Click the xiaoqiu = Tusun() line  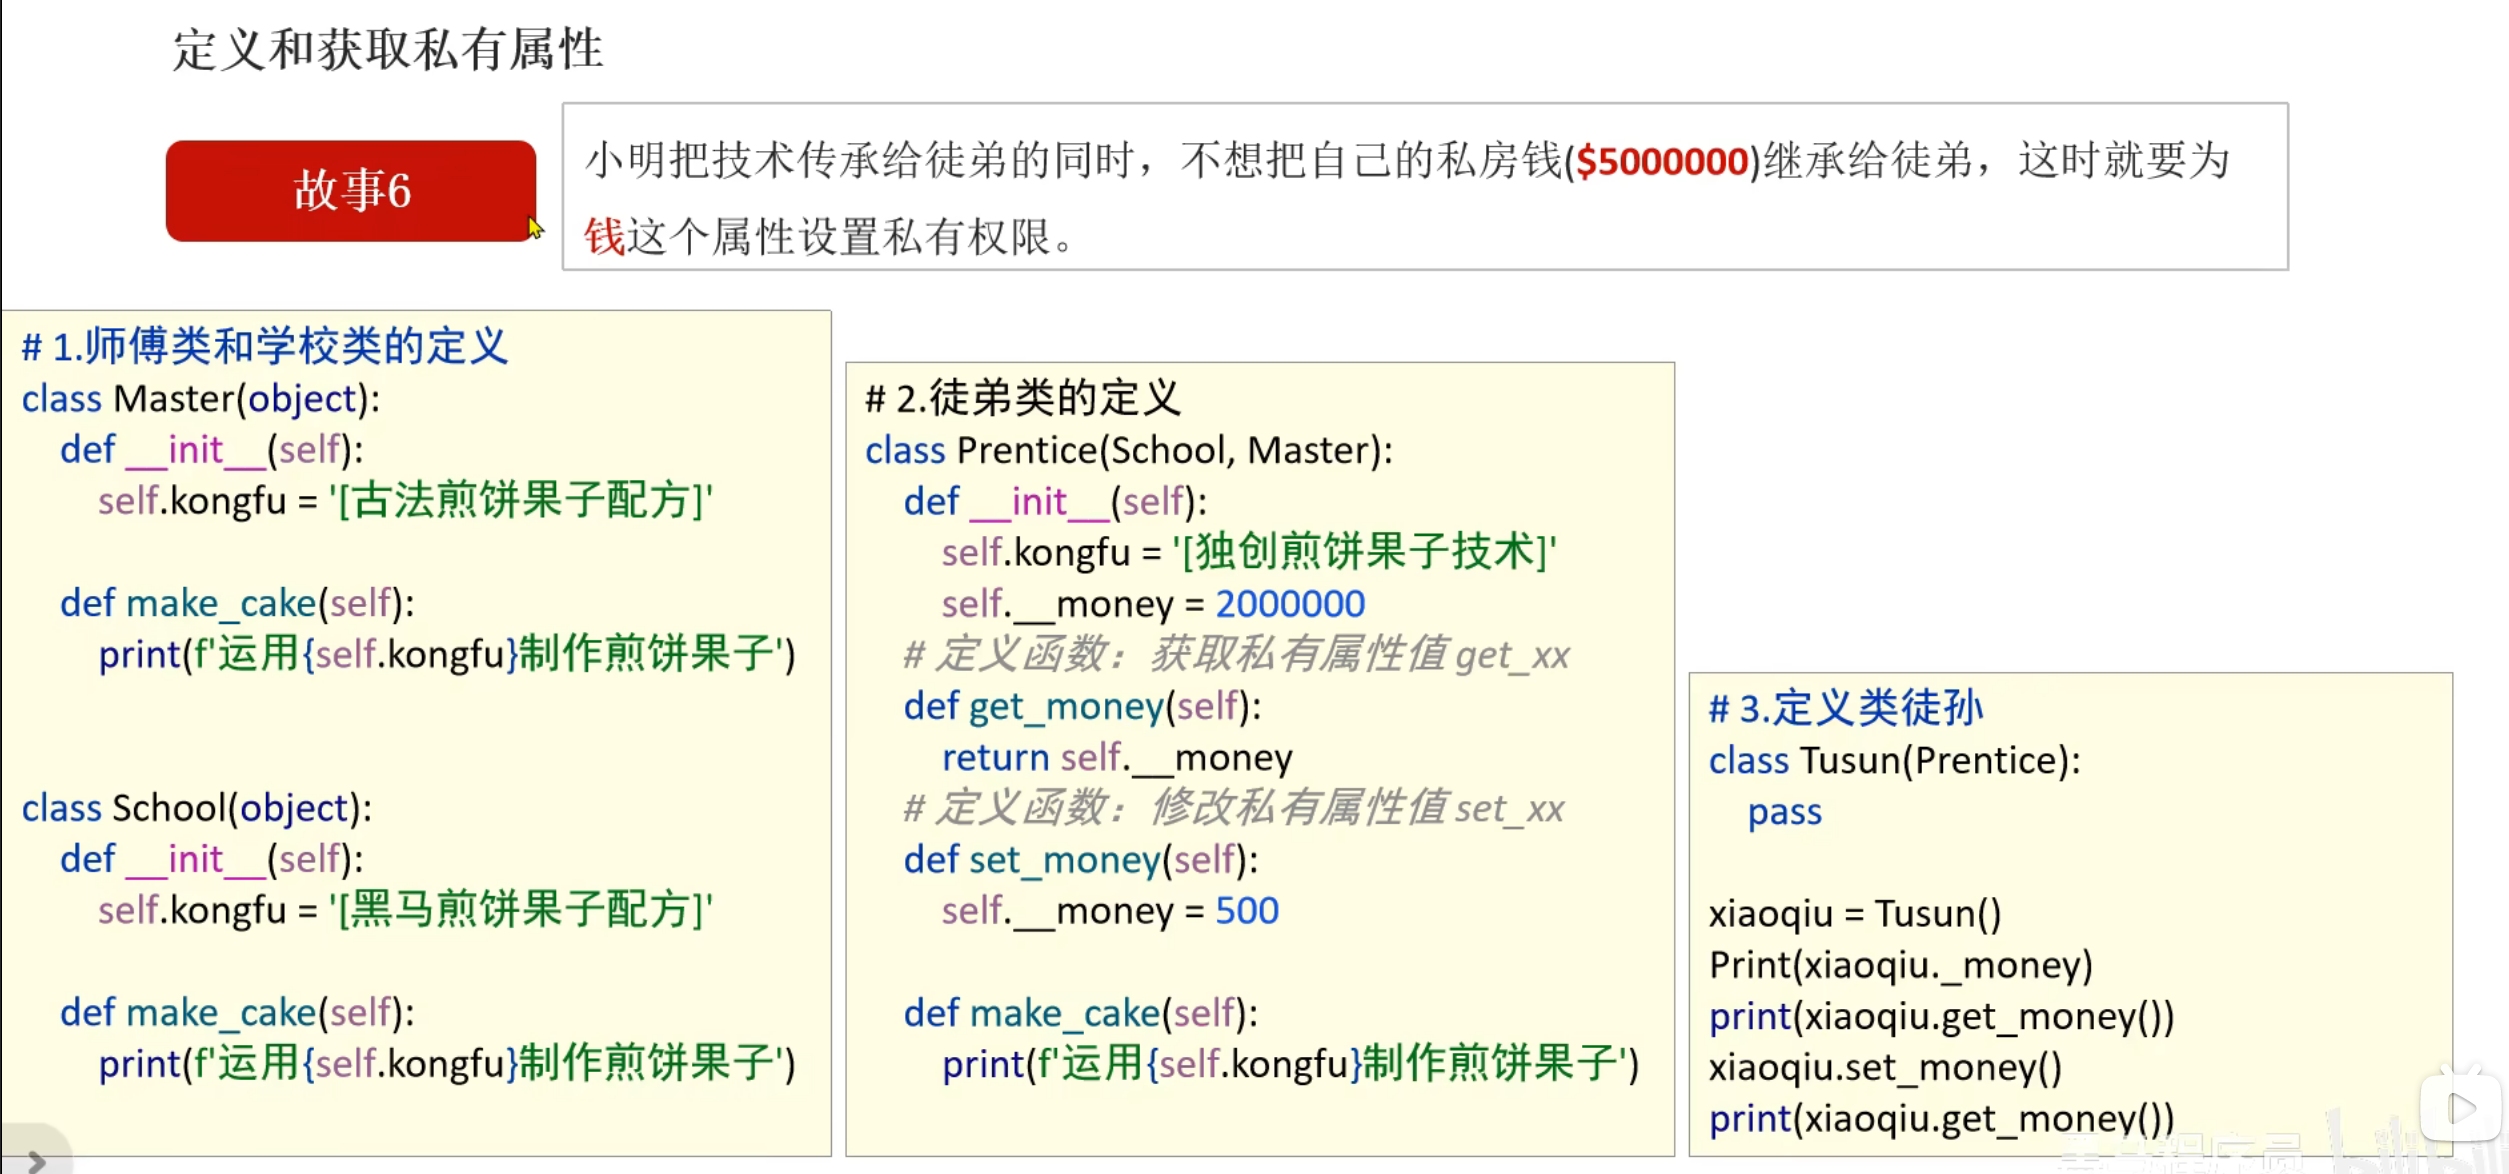[x=1854, y=914]
